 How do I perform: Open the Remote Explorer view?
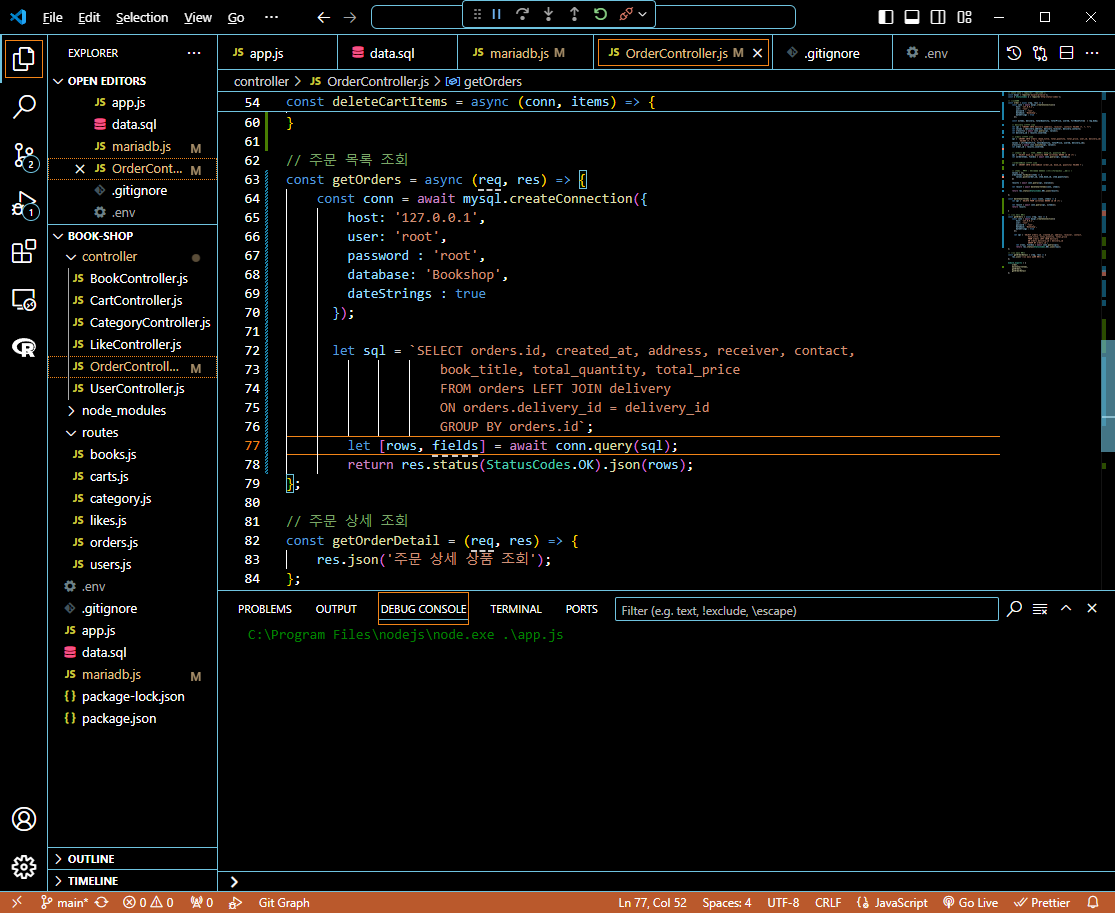tap(24, 300)
